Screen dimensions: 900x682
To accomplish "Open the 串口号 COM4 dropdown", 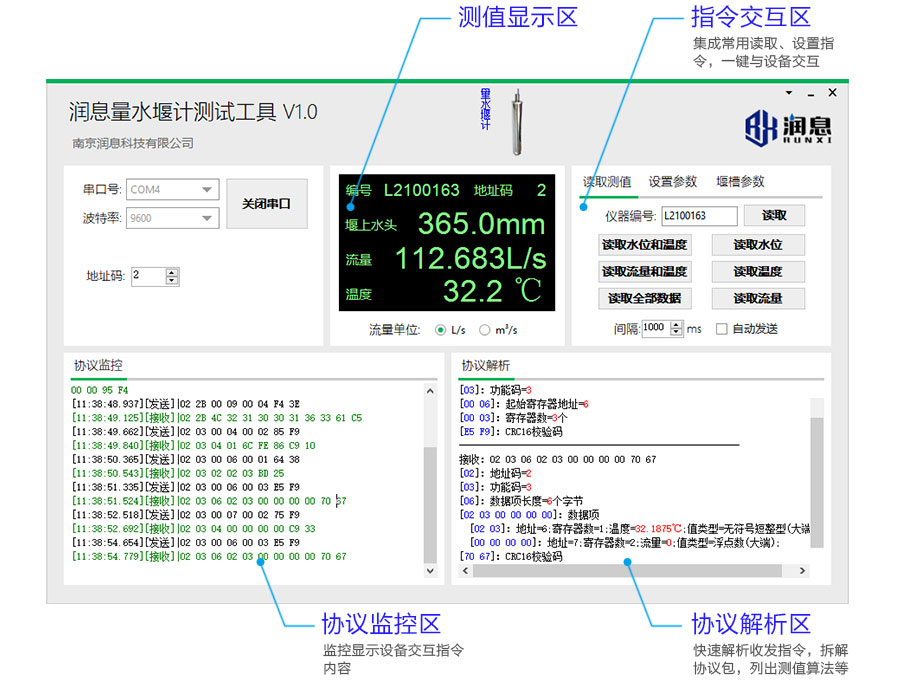I will click(172, 189).
